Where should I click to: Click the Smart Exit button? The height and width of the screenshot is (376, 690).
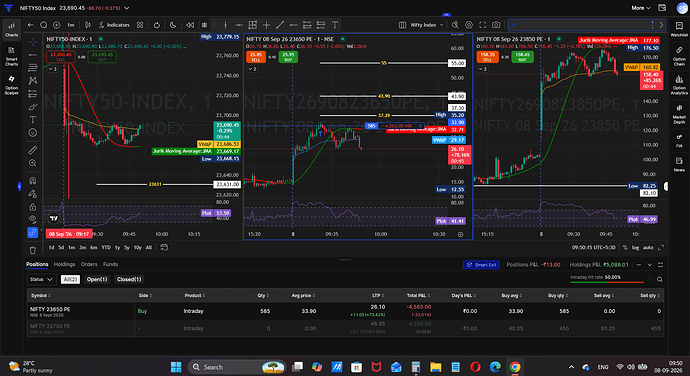(x=481, y=265)
